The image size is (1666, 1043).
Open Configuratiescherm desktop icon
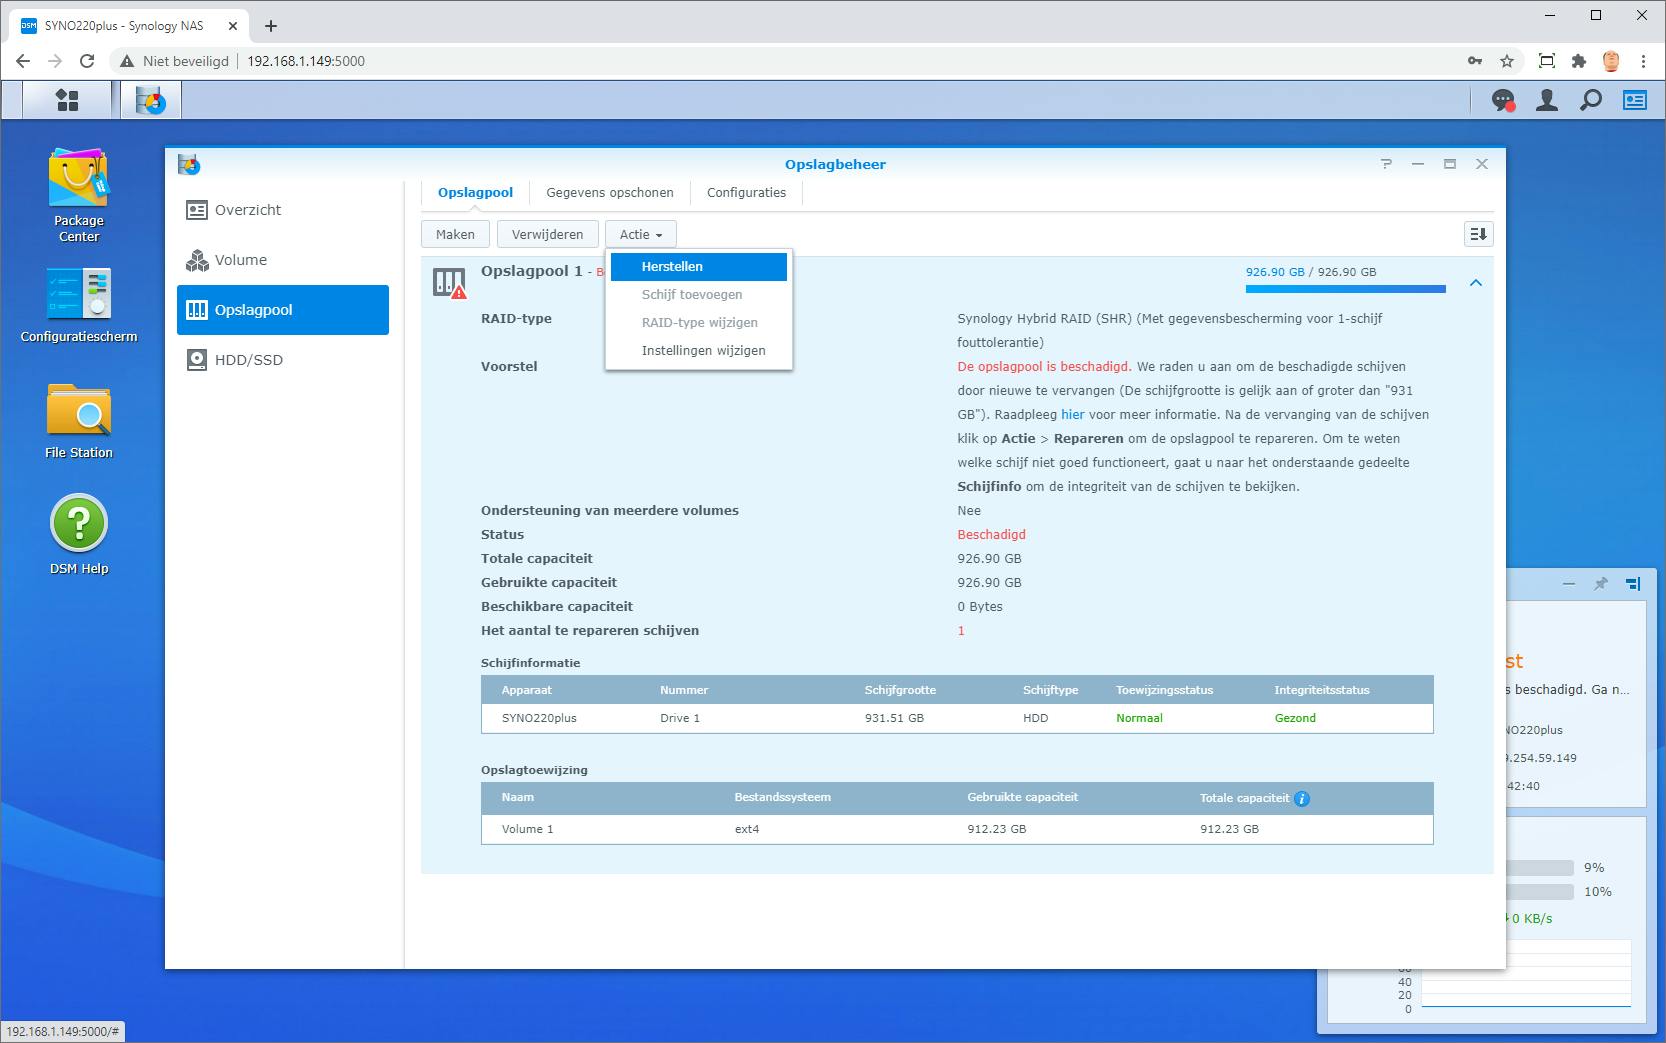pyautogui.click(x=79, y=305)
